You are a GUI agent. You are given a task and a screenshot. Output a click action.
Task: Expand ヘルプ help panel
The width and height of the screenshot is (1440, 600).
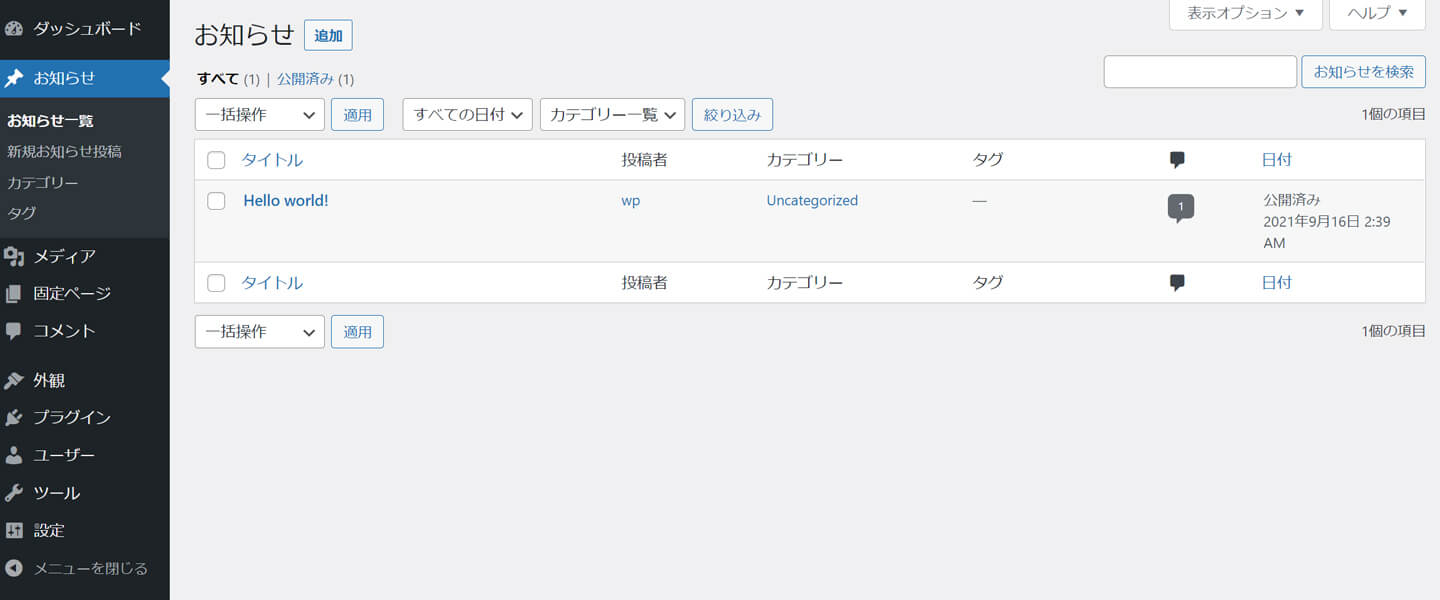tap(1377, 14)
